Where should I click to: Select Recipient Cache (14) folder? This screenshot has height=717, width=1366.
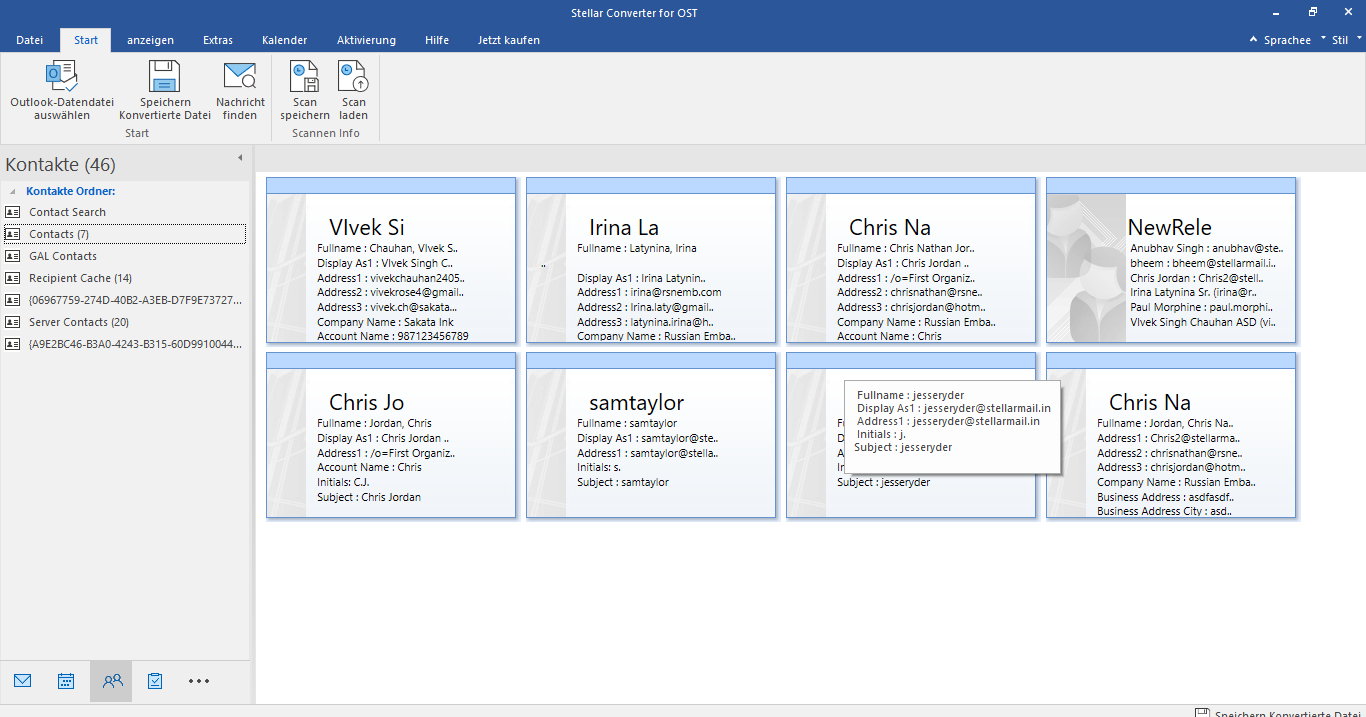point(80,278)
